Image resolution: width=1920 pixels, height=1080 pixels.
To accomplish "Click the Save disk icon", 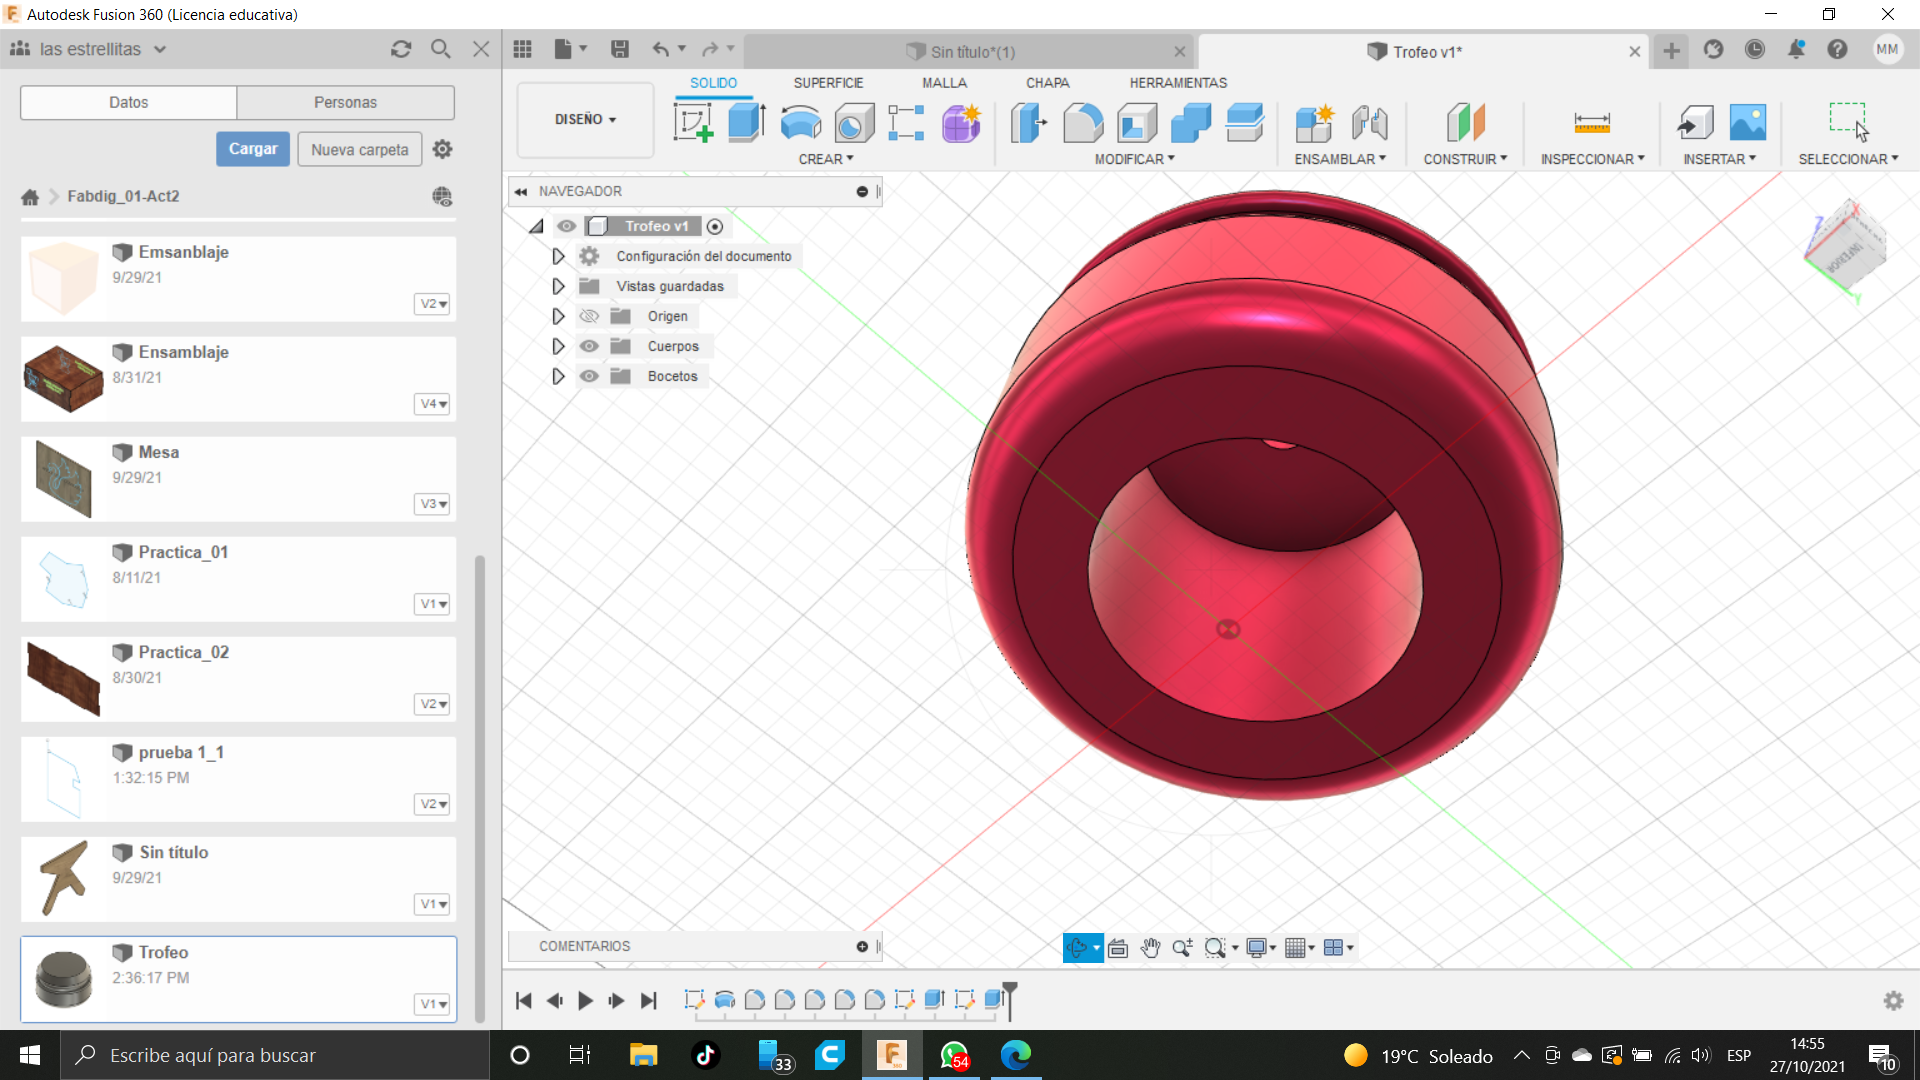I will click(x=620, y=49).
